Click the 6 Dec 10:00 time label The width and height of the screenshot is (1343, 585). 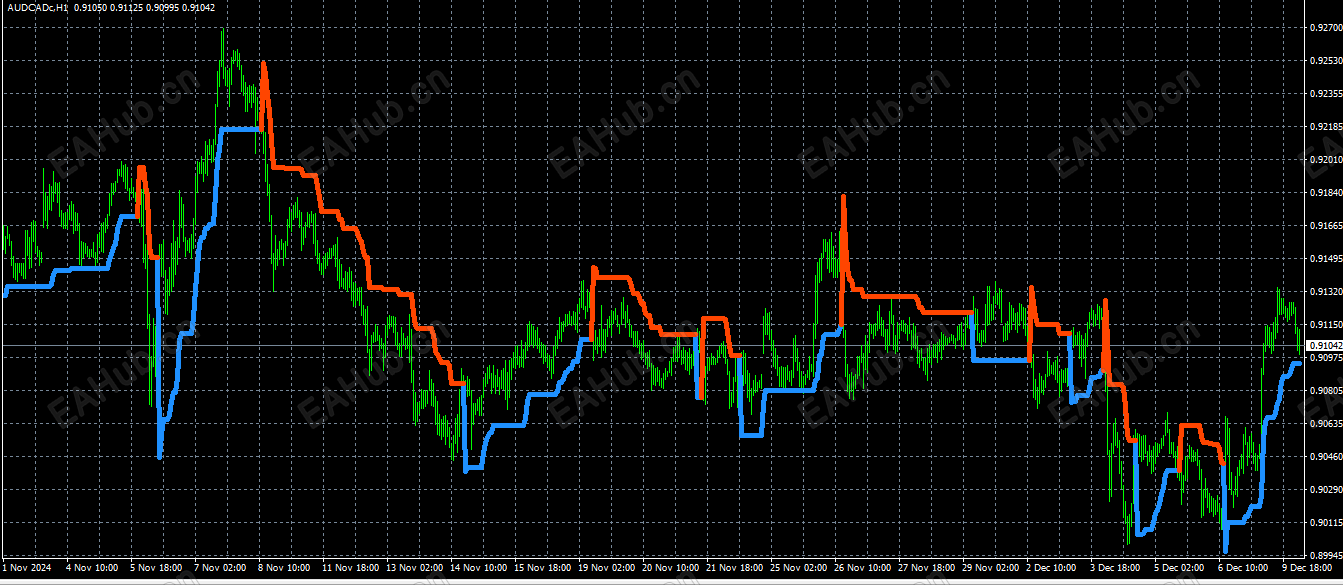point(1244,567)
